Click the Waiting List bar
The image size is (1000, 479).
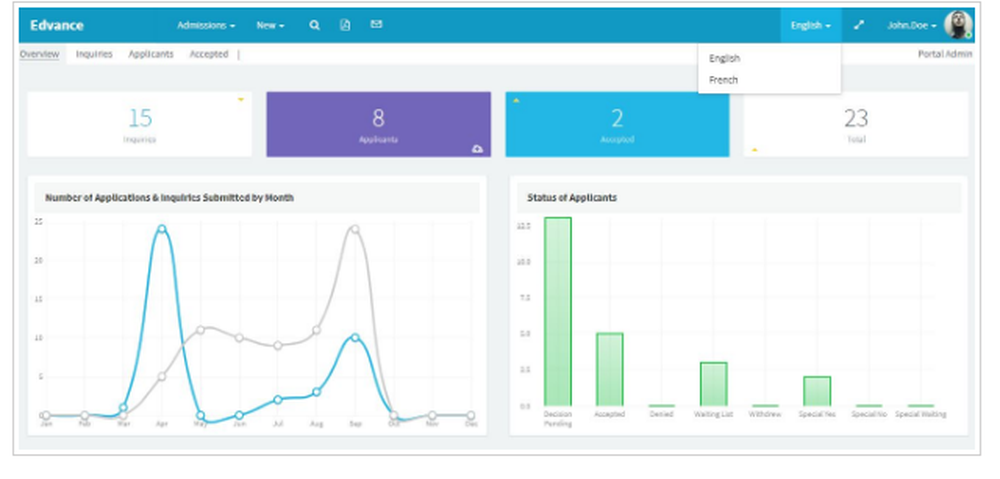pyautogui.click(x=714, y=384)
